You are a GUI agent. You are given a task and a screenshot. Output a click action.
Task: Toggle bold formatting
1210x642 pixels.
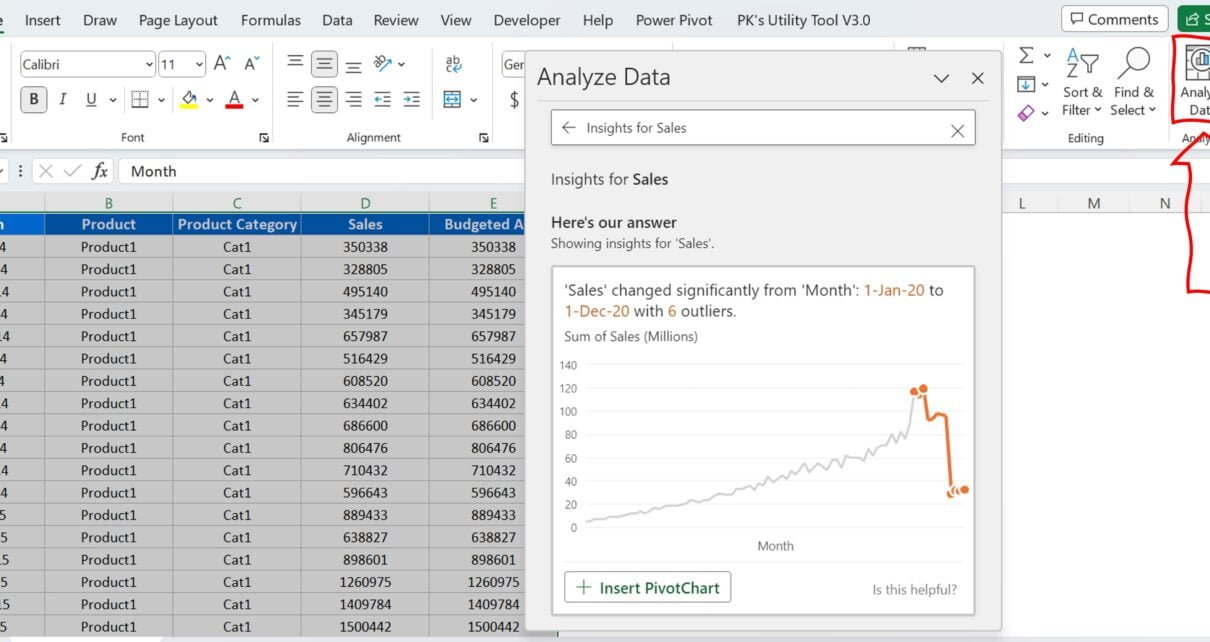click(x=33, y=98)
